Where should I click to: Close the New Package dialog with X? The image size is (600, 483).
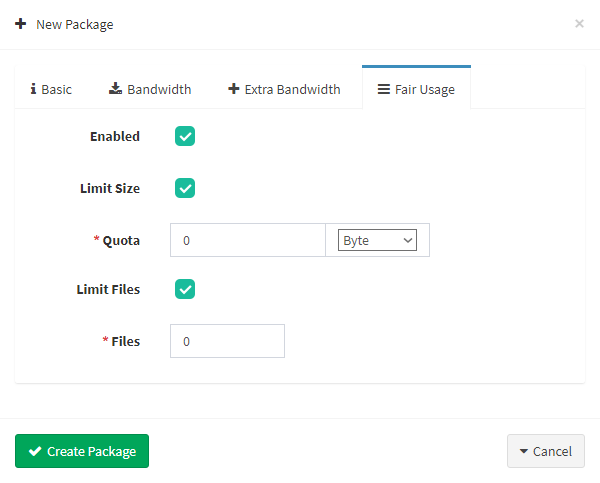[579, 24]
